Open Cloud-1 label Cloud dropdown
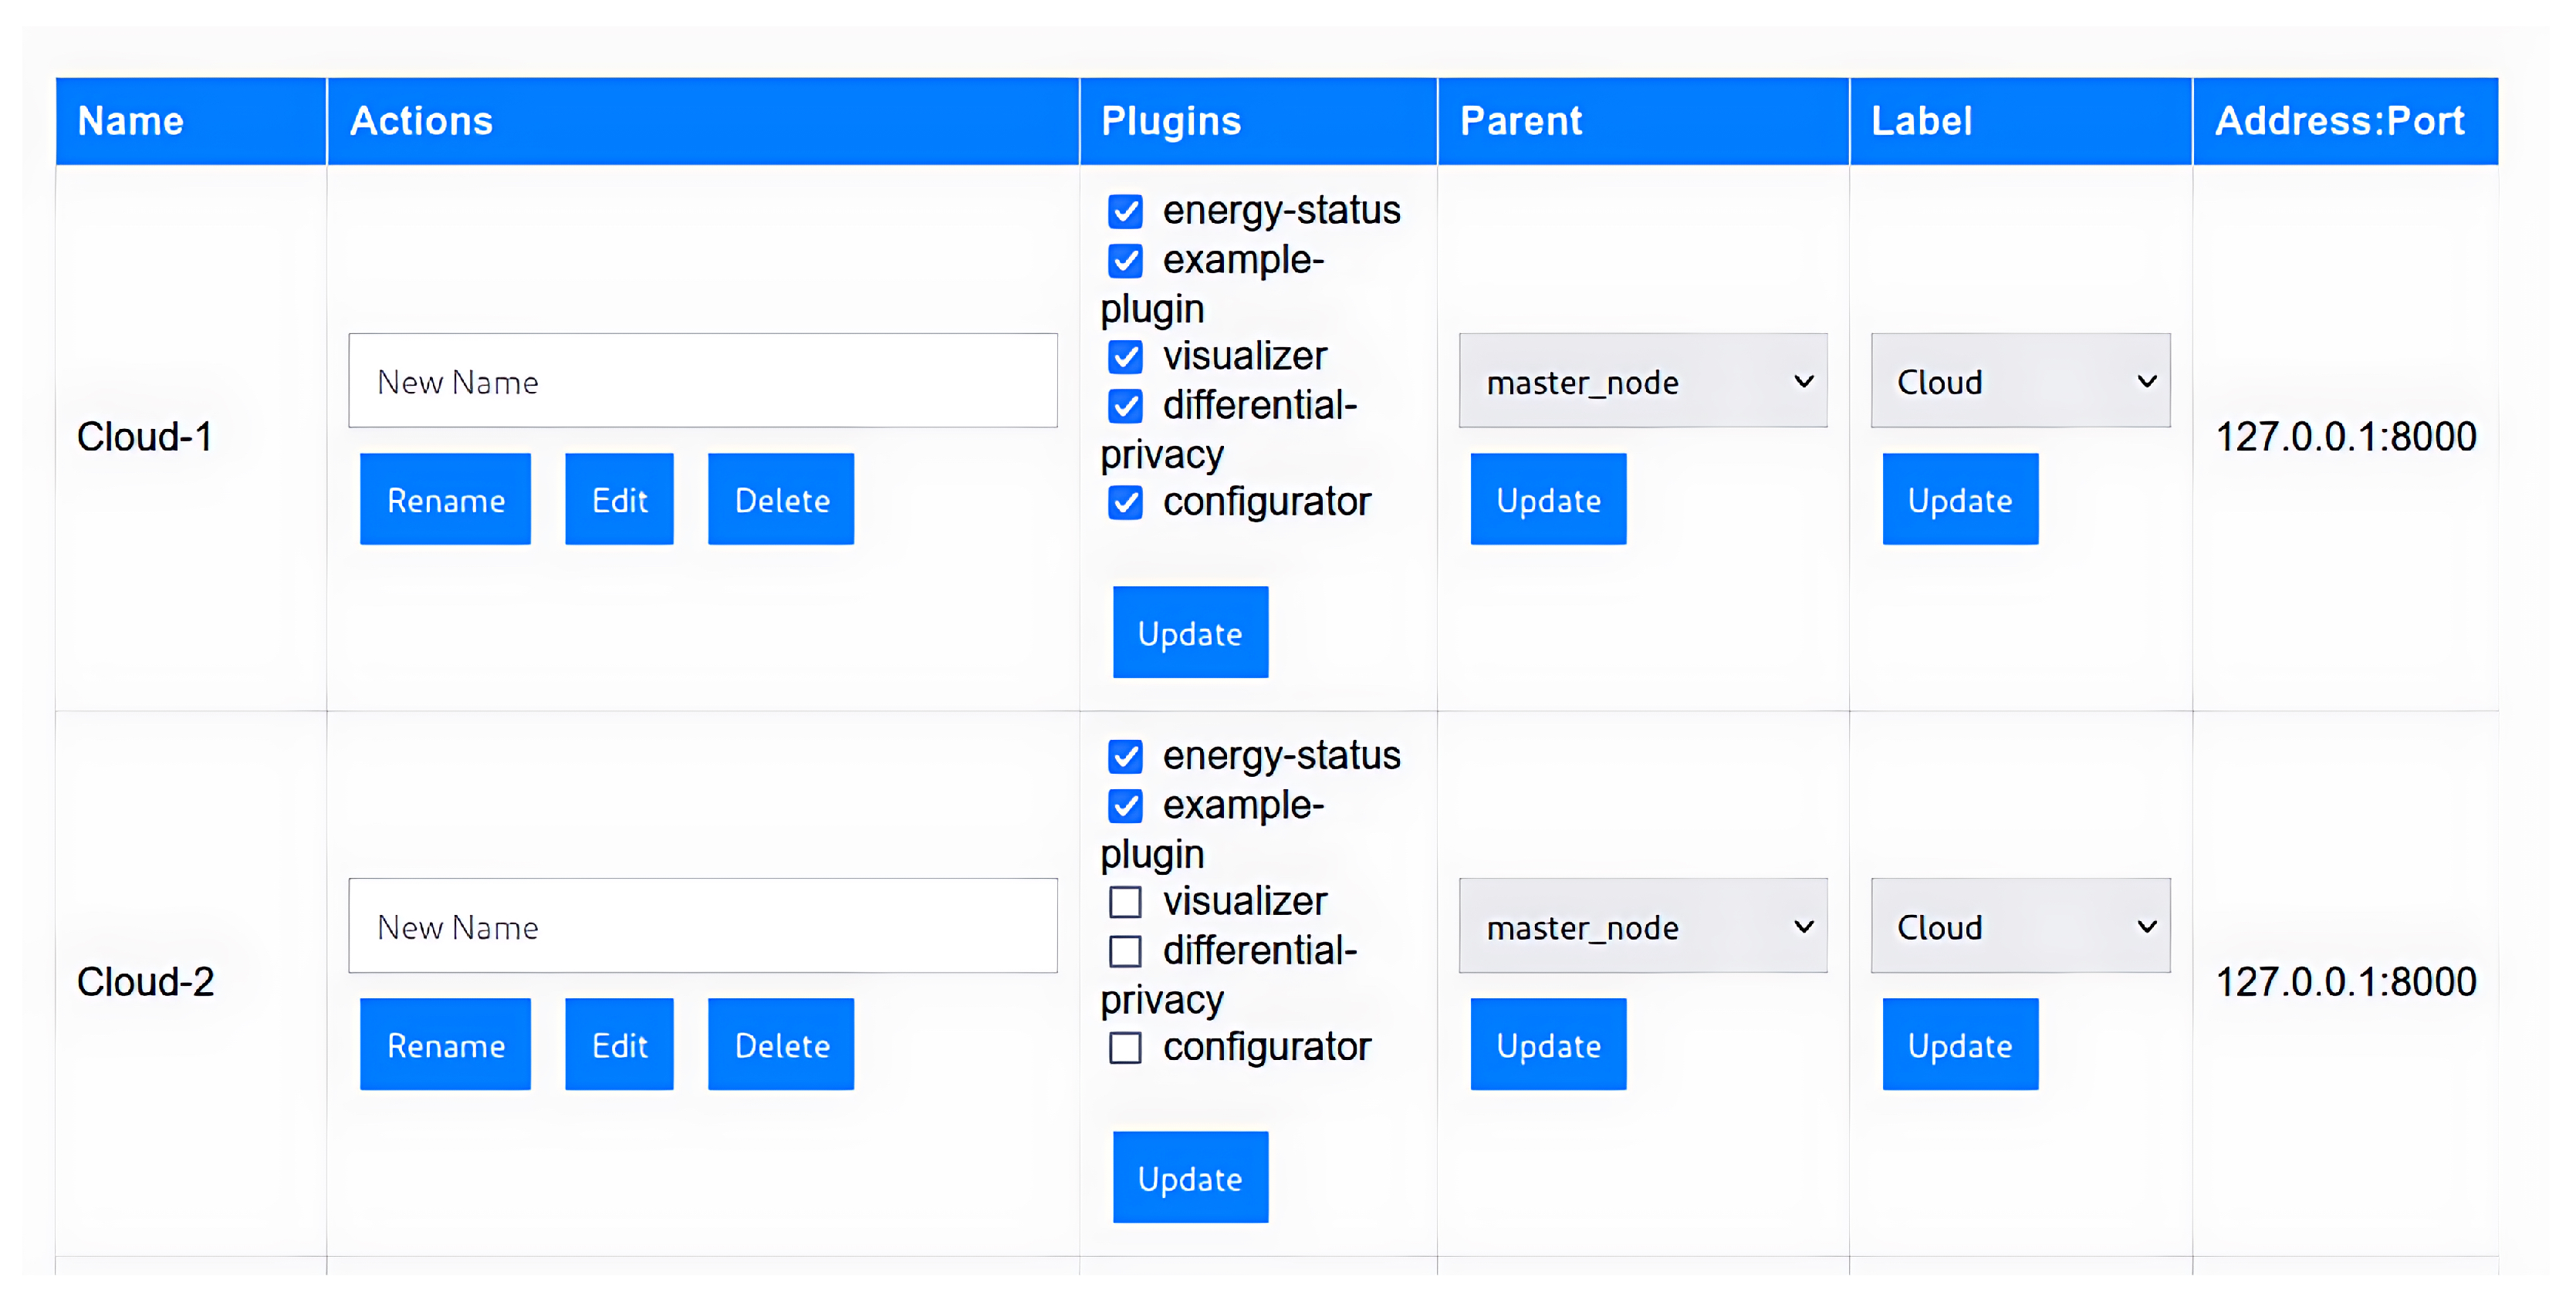The width and height of the screenshot is (2576, 1303). (2020, 381)
